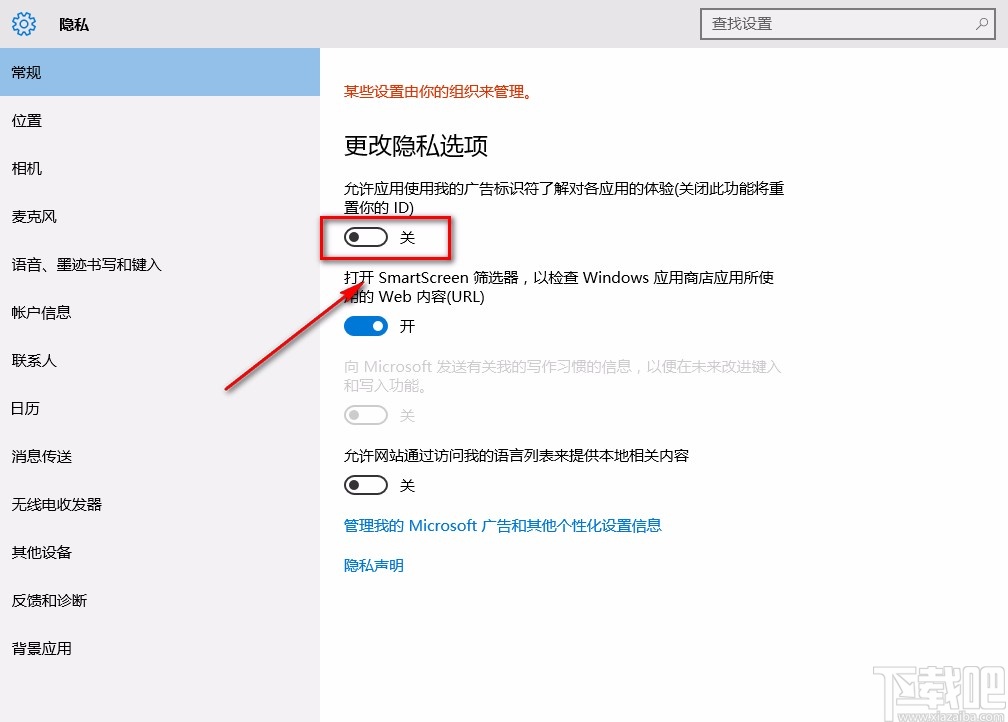Viewport: 1008px width, 722px height.
Task: Turn off the SmartScreen 筛选器 toggle
Action: click(365, 325)
